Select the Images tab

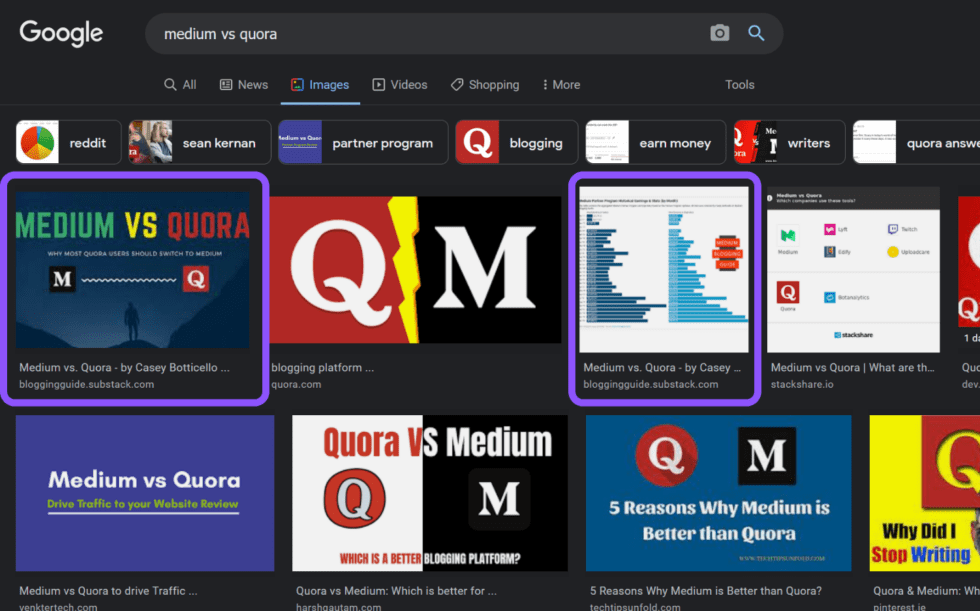(320, 84)
